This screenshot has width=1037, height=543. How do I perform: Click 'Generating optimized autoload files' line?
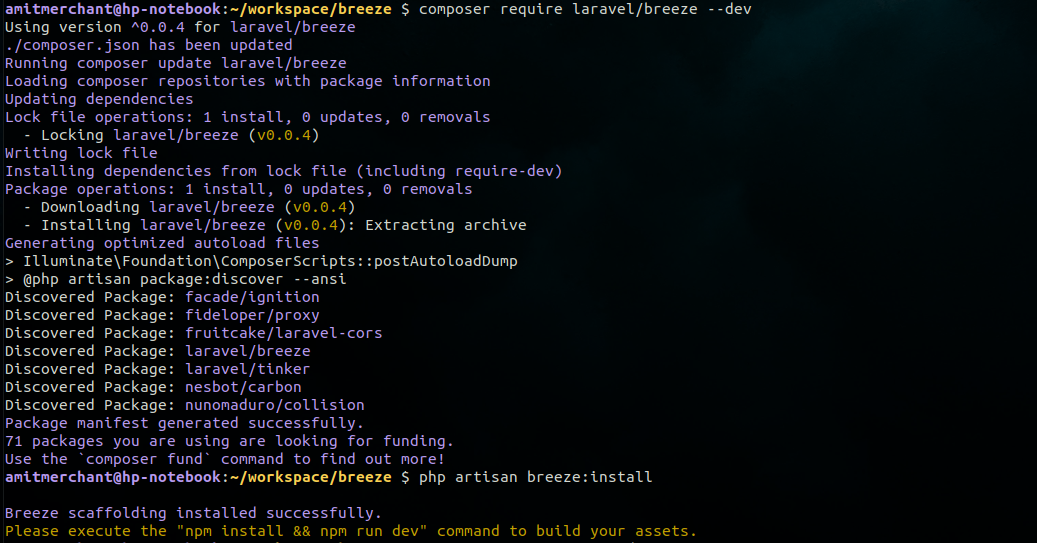tap(162, 243)
